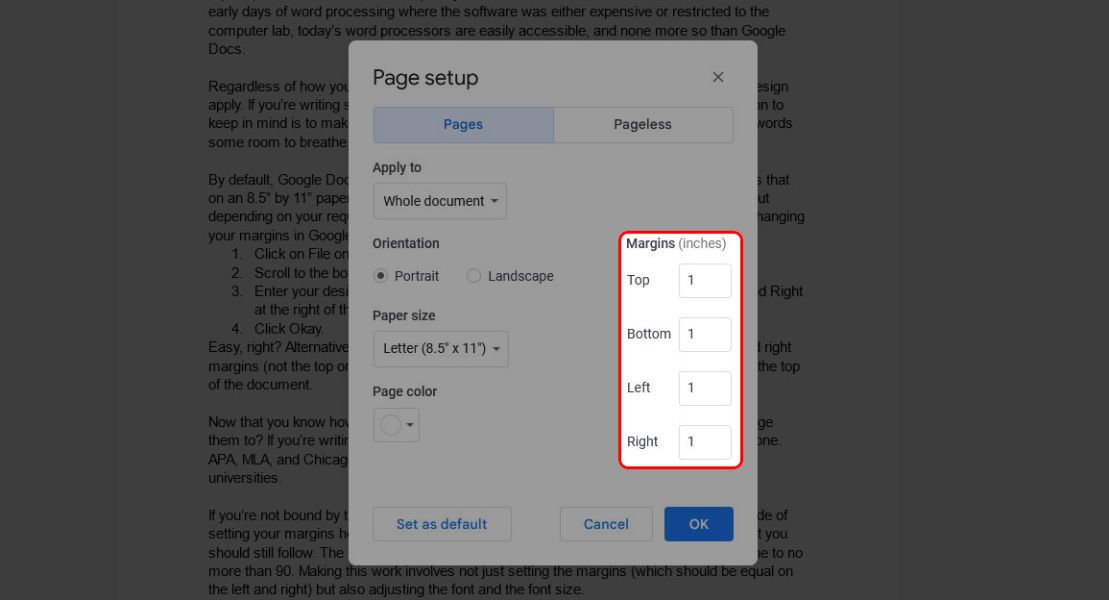Click the Page color label
Viewport: 1109px width, 600px height.
[x=405, y=391]
